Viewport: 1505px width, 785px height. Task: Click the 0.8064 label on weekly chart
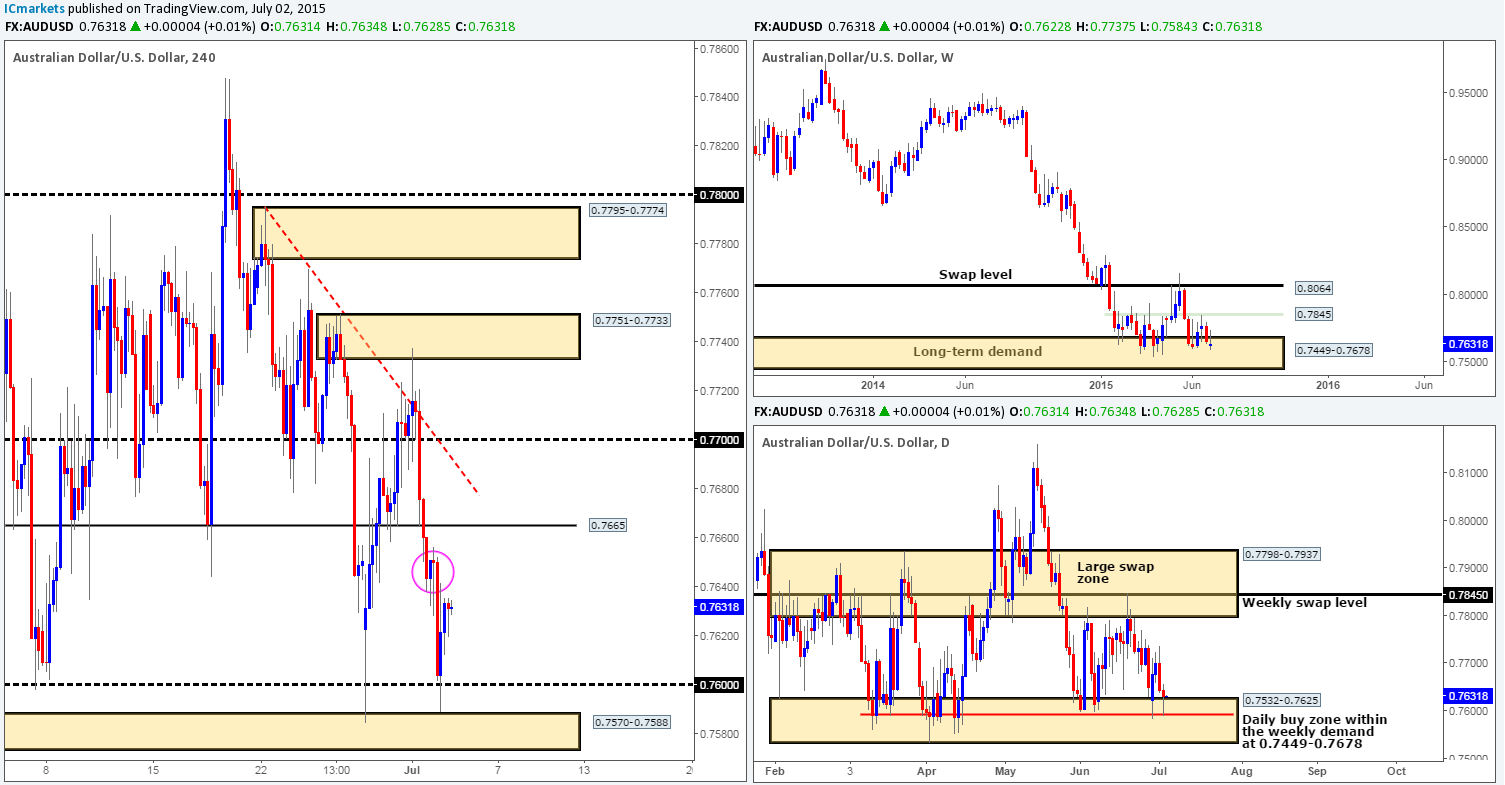click(1314, 288)
